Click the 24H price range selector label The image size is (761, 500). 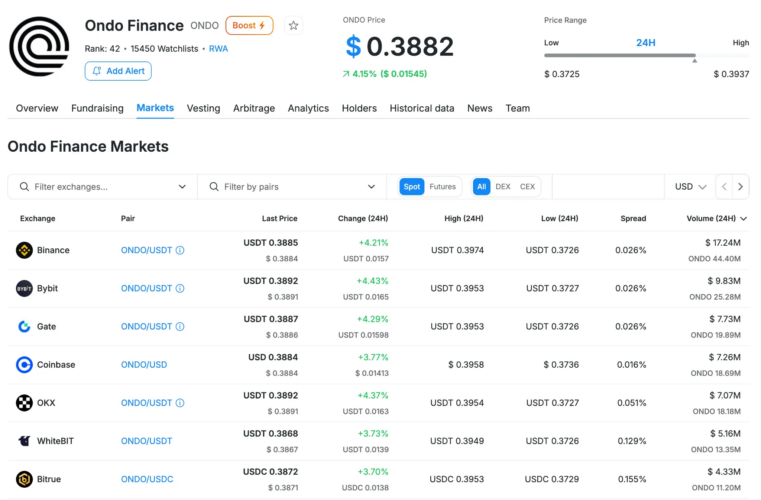645,43
